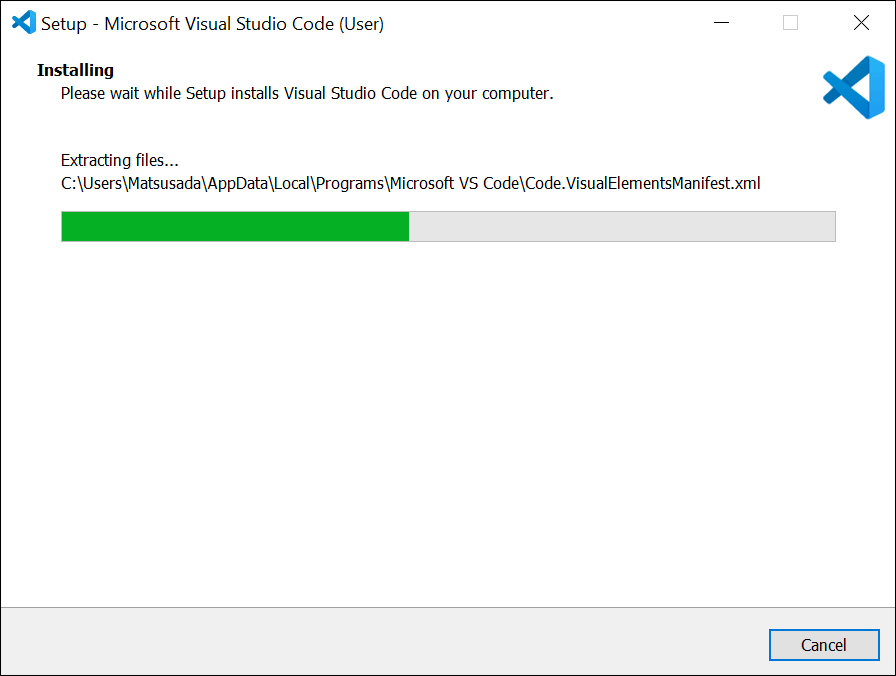This screenshot has height=676, width=896.
Task: Click the unfilled gray progress bar section
Action: (620, 226)
